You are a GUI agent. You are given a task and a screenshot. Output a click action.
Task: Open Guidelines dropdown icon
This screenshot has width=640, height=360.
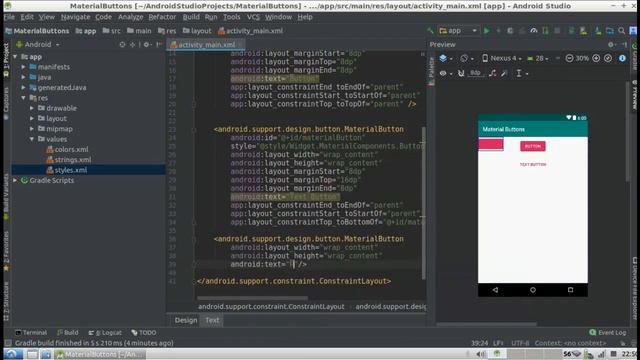point(521,73)
